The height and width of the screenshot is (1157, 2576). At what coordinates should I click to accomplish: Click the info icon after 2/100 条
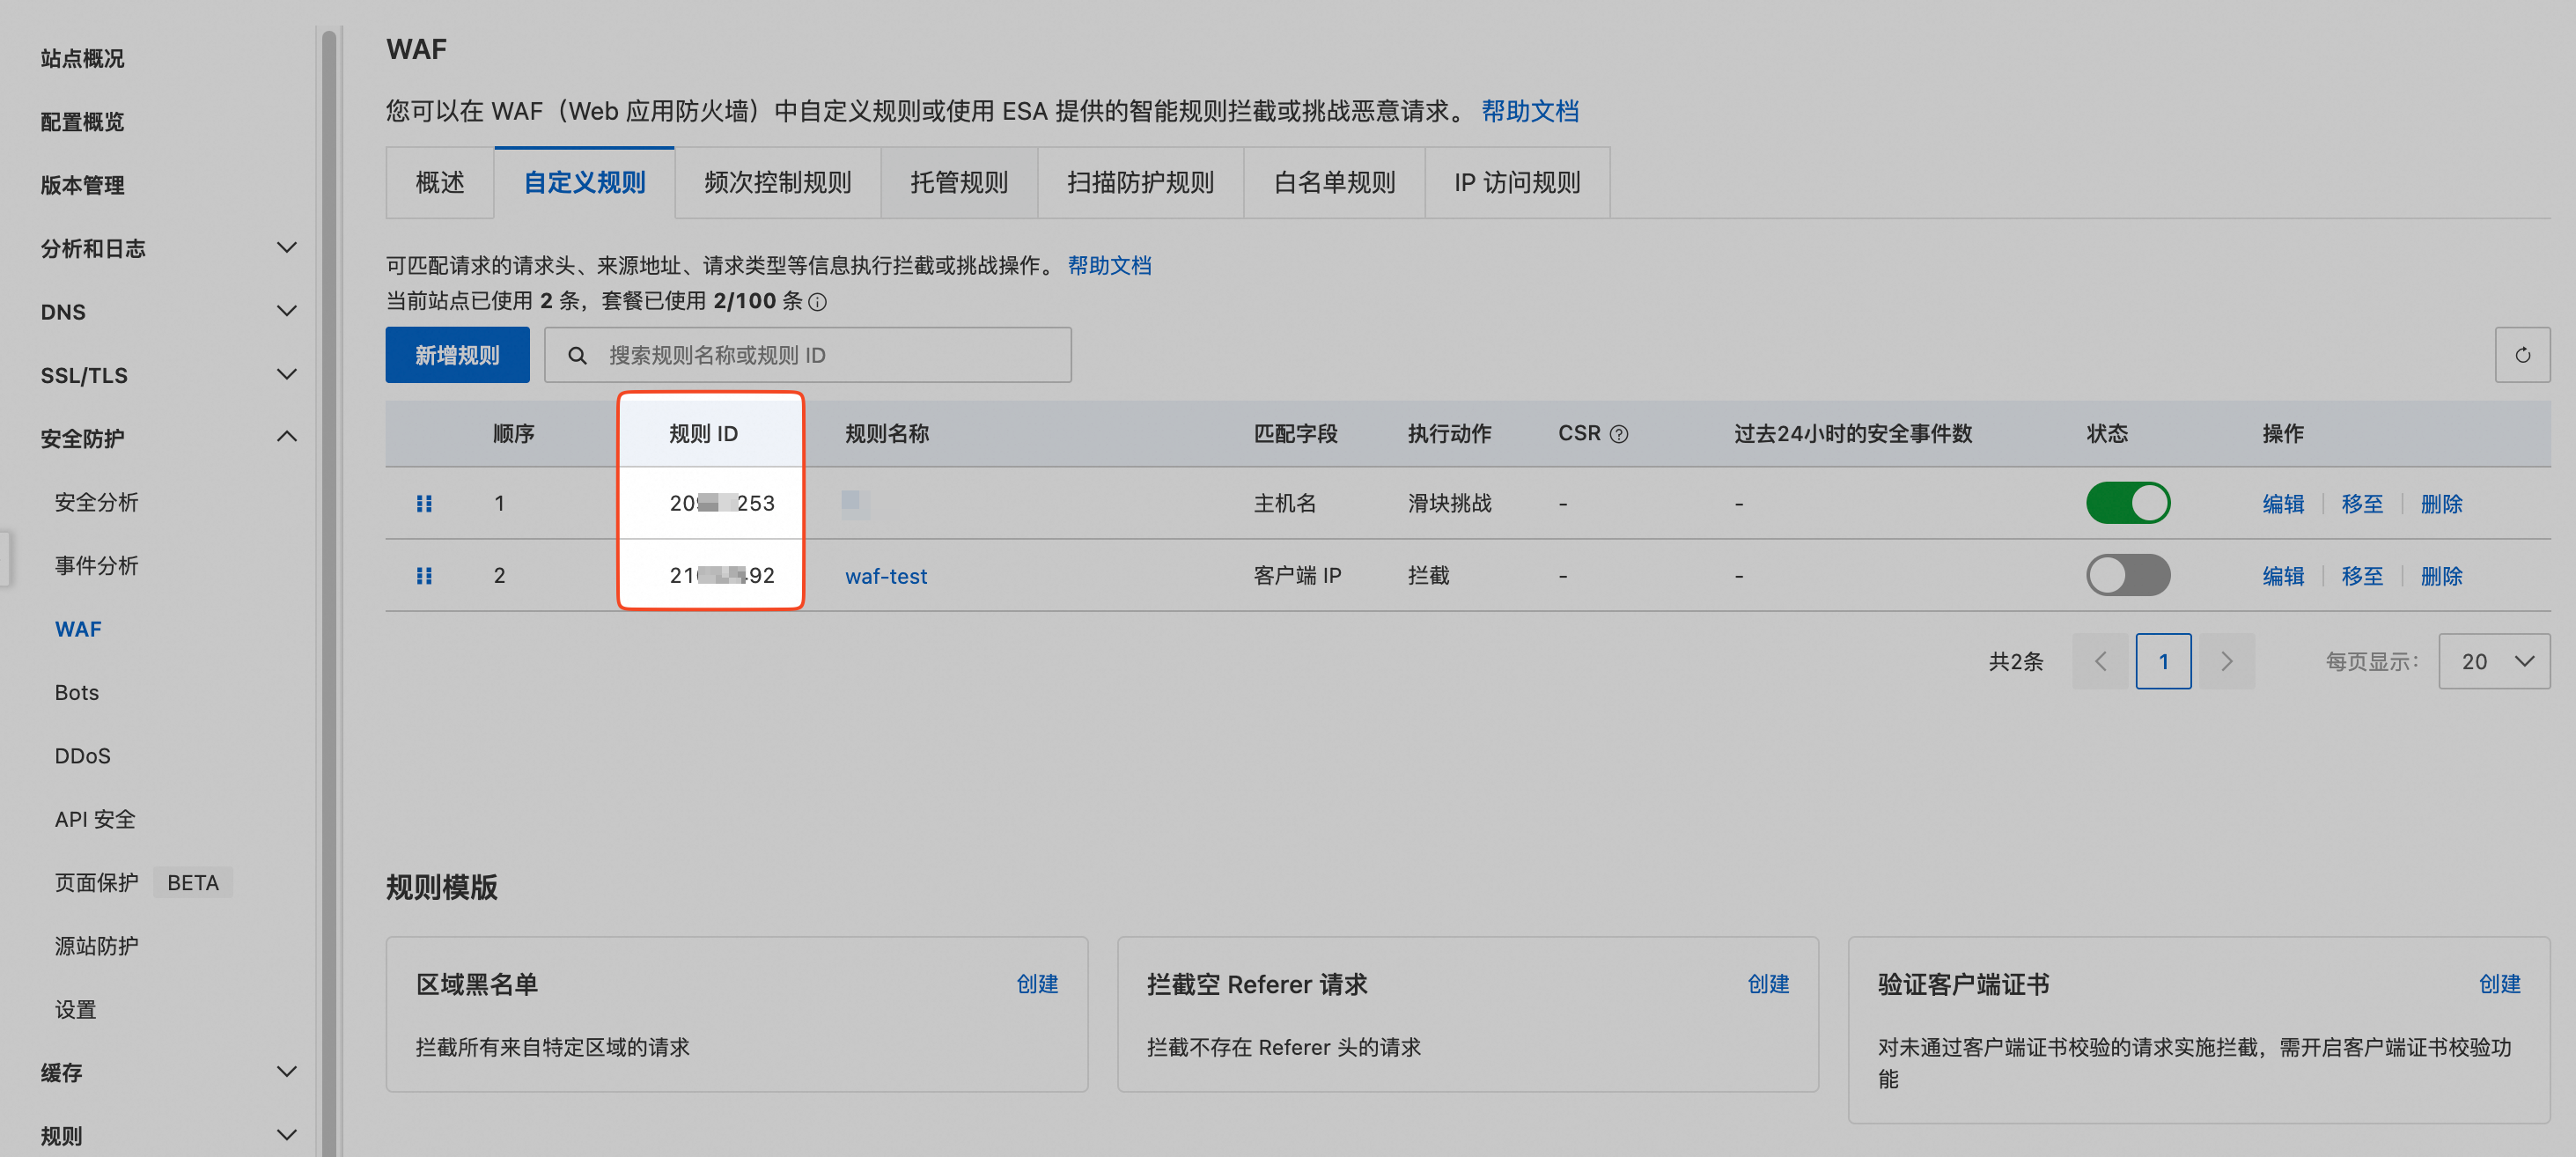tap(817, 302)
